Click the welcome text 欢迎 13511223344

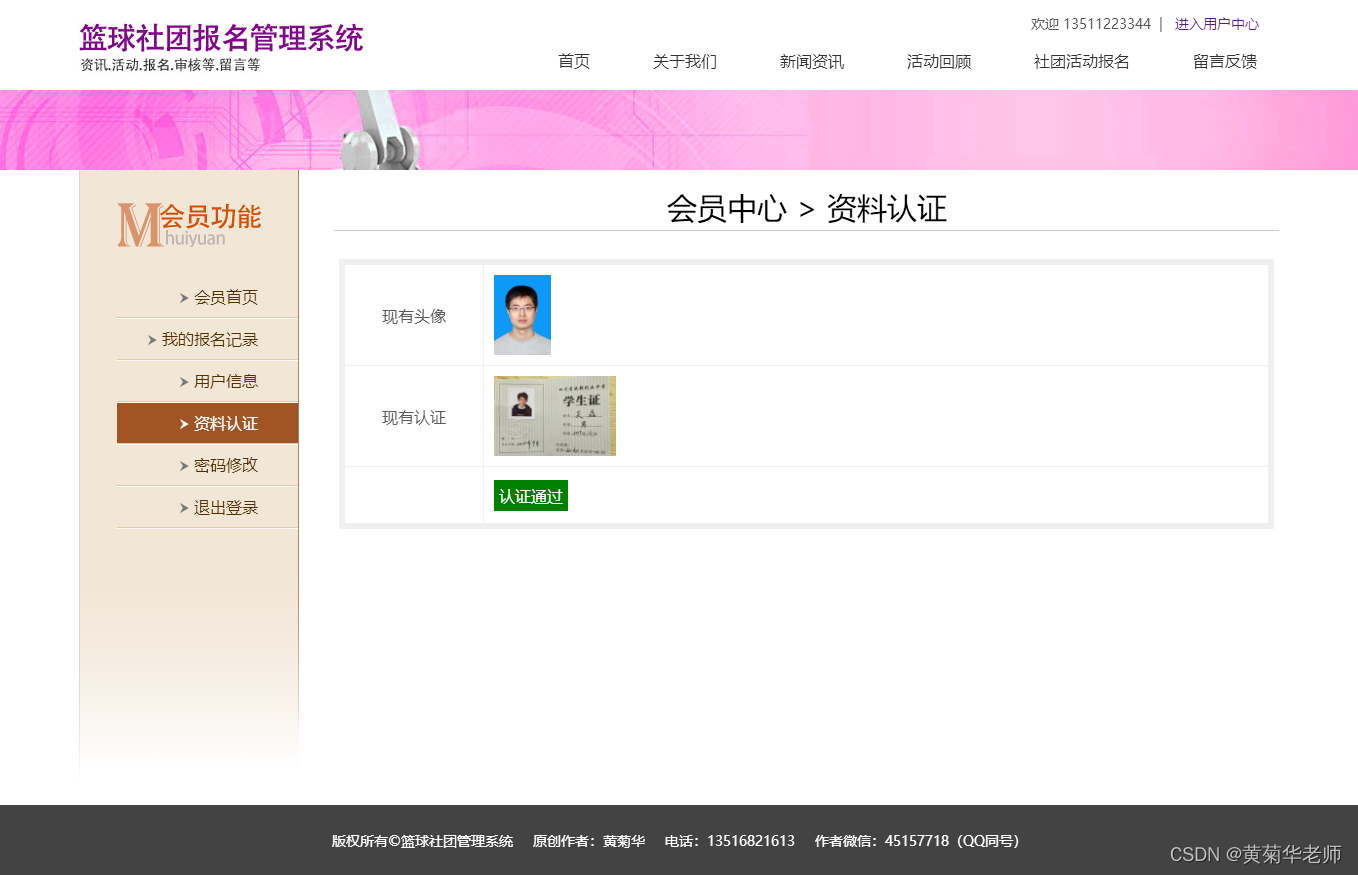(1091, 24)
